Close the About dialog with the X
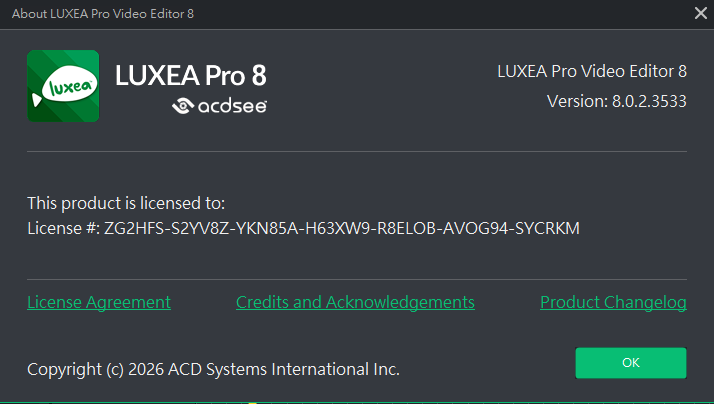Image resolution: width=714 pixels, height=404 pixels. (x=700, y=13)
